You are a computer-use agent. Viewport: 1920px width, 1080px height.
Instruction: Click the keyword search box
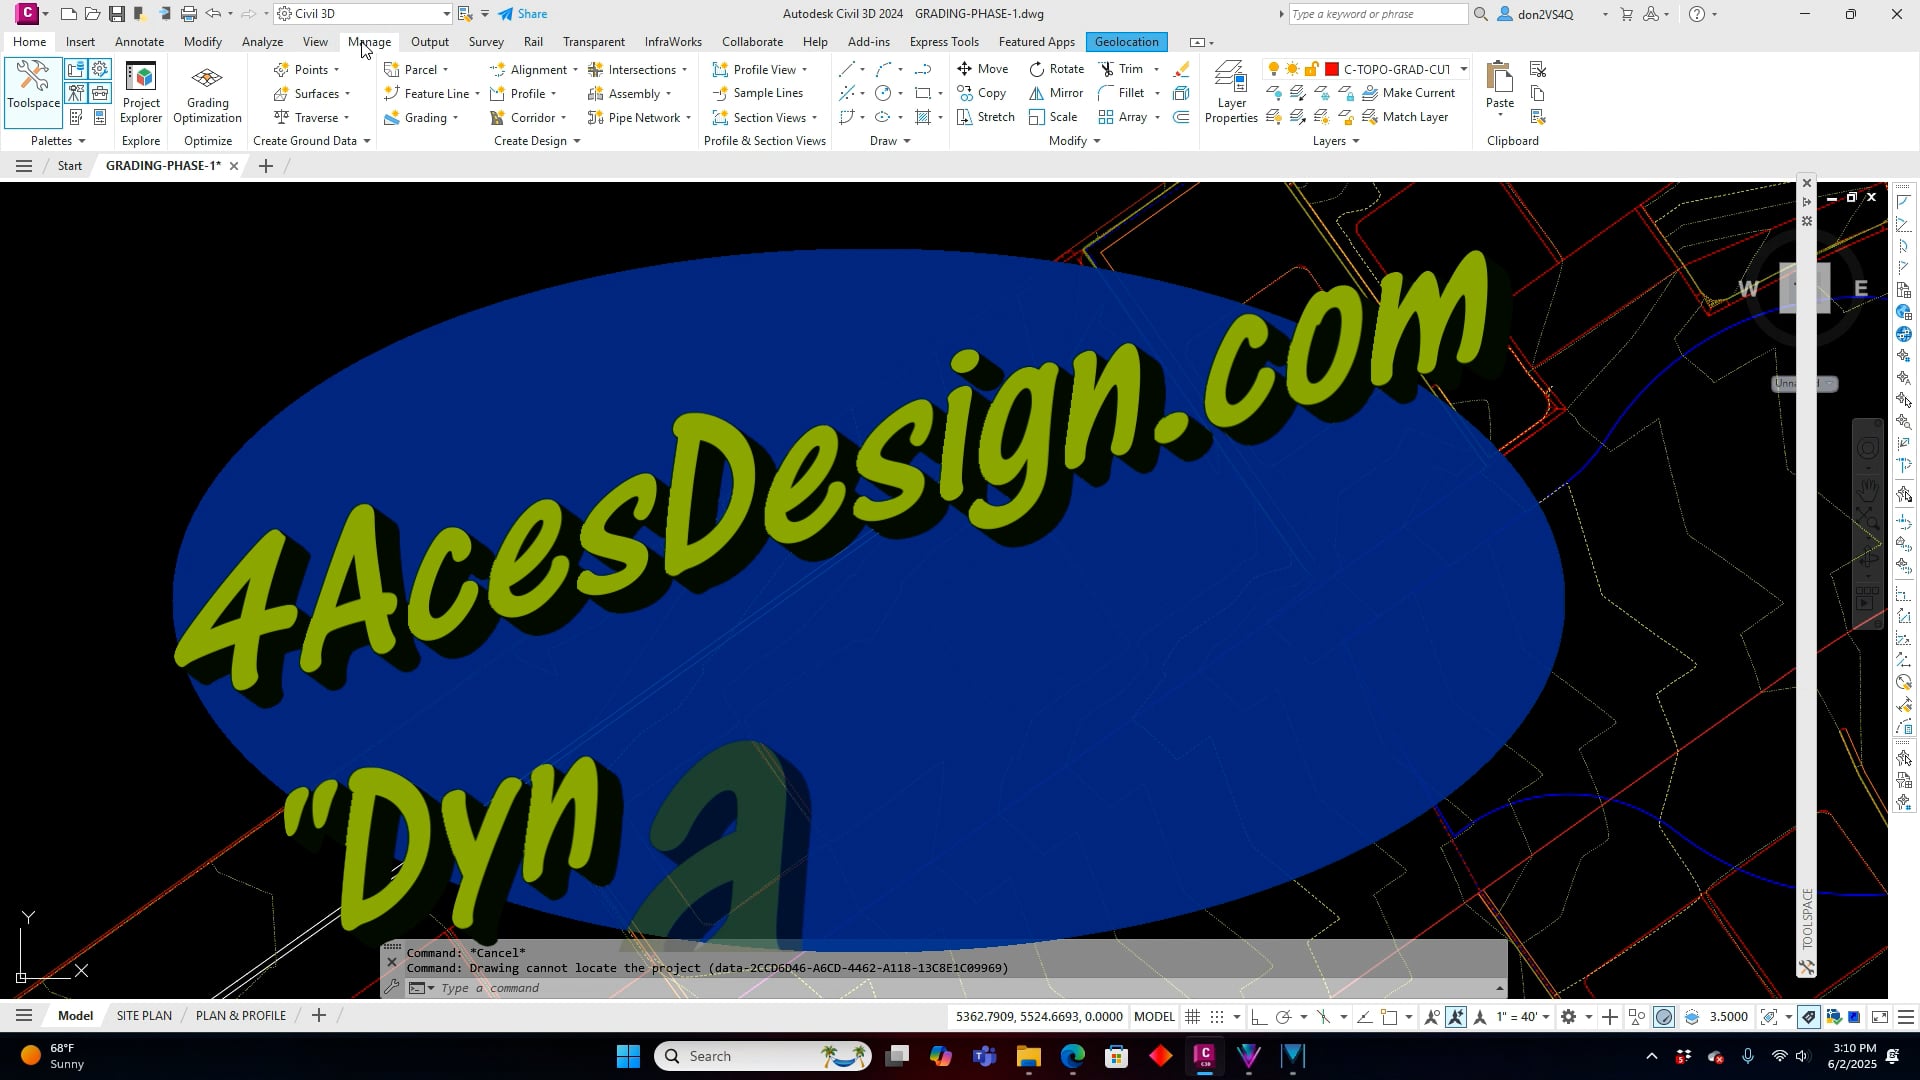[x=1378, y=14]
